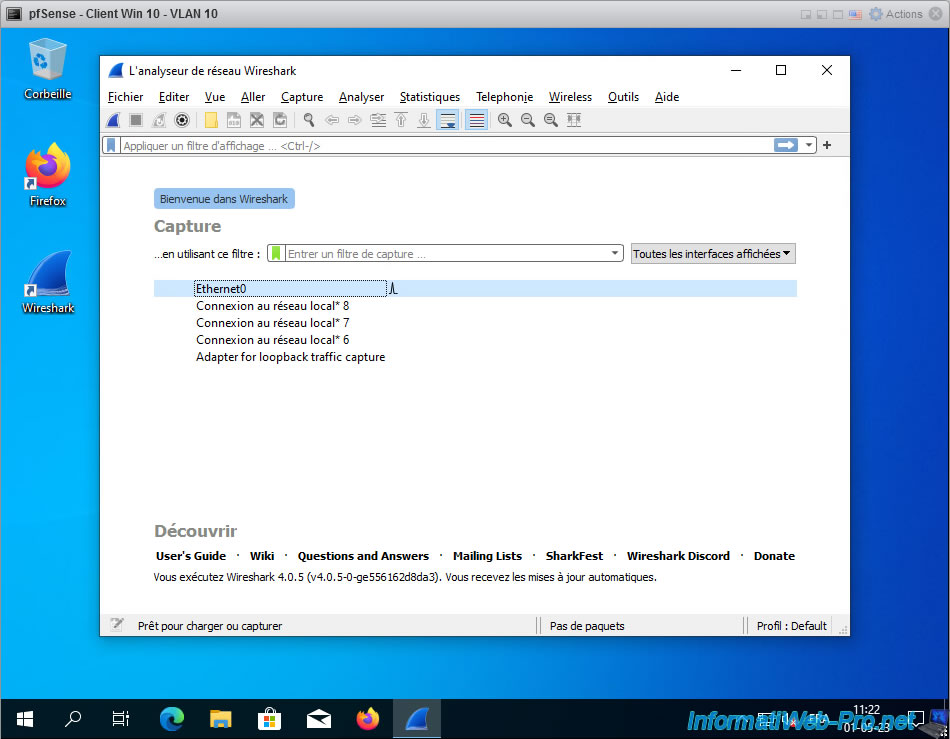Open the Aide menu
950x739 pixels.
click(x=666, y=97)
